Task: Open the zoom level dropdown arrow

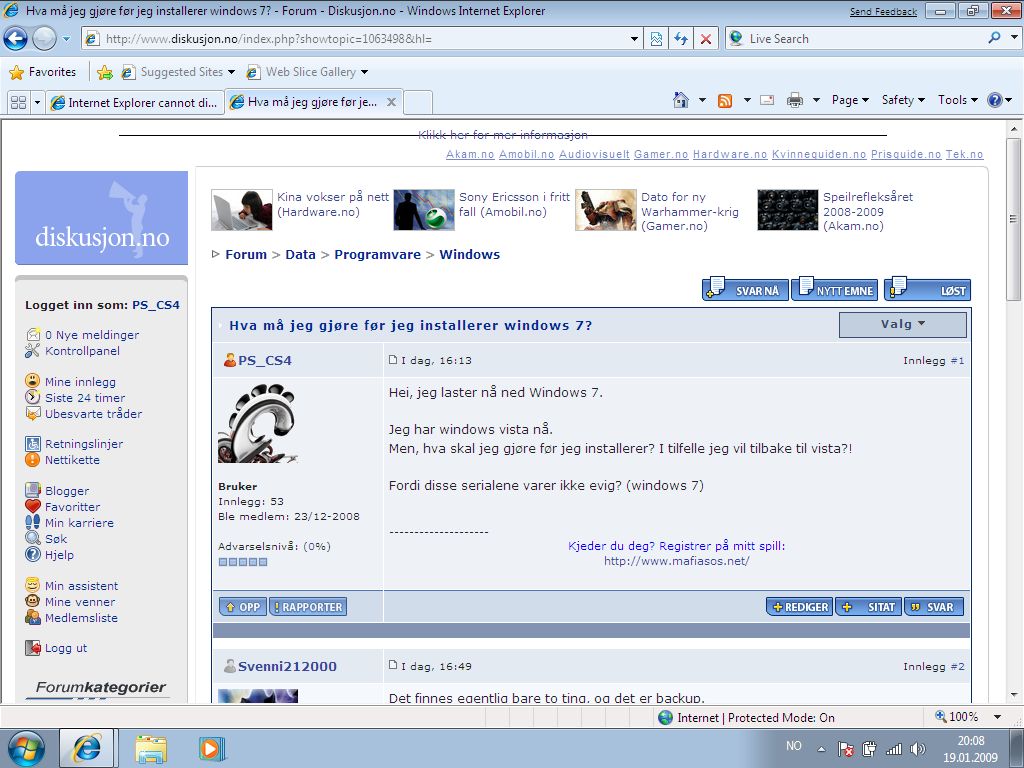Action: (x=997, y=716)
